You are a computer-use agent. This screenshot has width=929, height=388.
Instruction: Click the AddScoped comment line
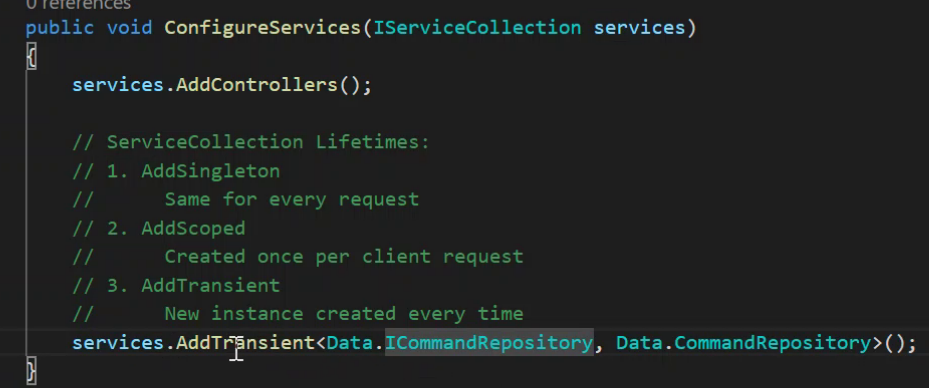159,228
